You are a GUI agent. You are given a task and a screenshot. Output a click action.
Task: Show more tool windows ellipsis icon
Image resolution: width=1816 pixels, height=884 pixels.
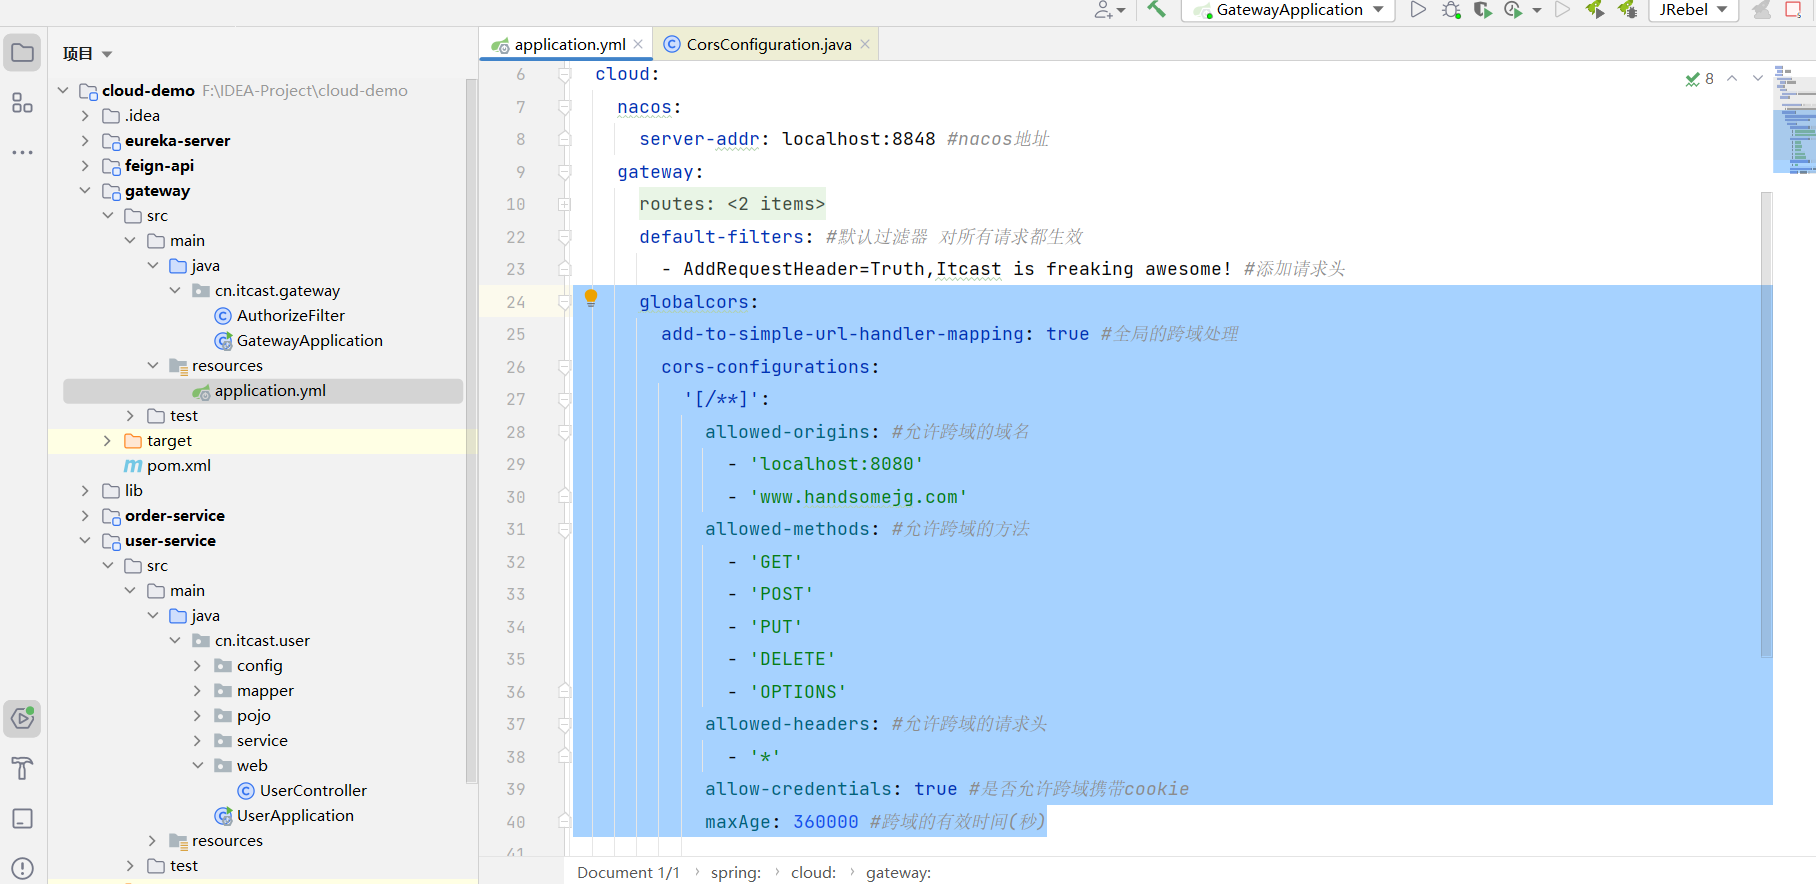point(22,153)
